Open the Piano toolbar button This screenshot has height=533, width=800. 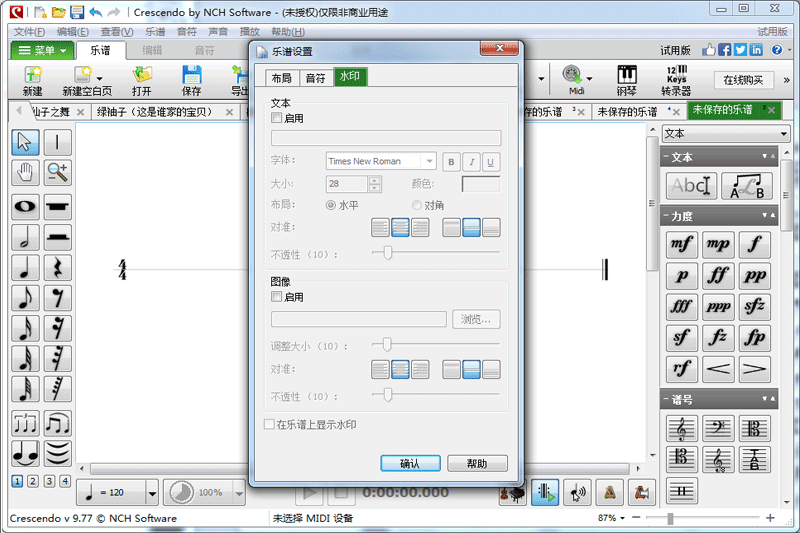pos(627,81)
